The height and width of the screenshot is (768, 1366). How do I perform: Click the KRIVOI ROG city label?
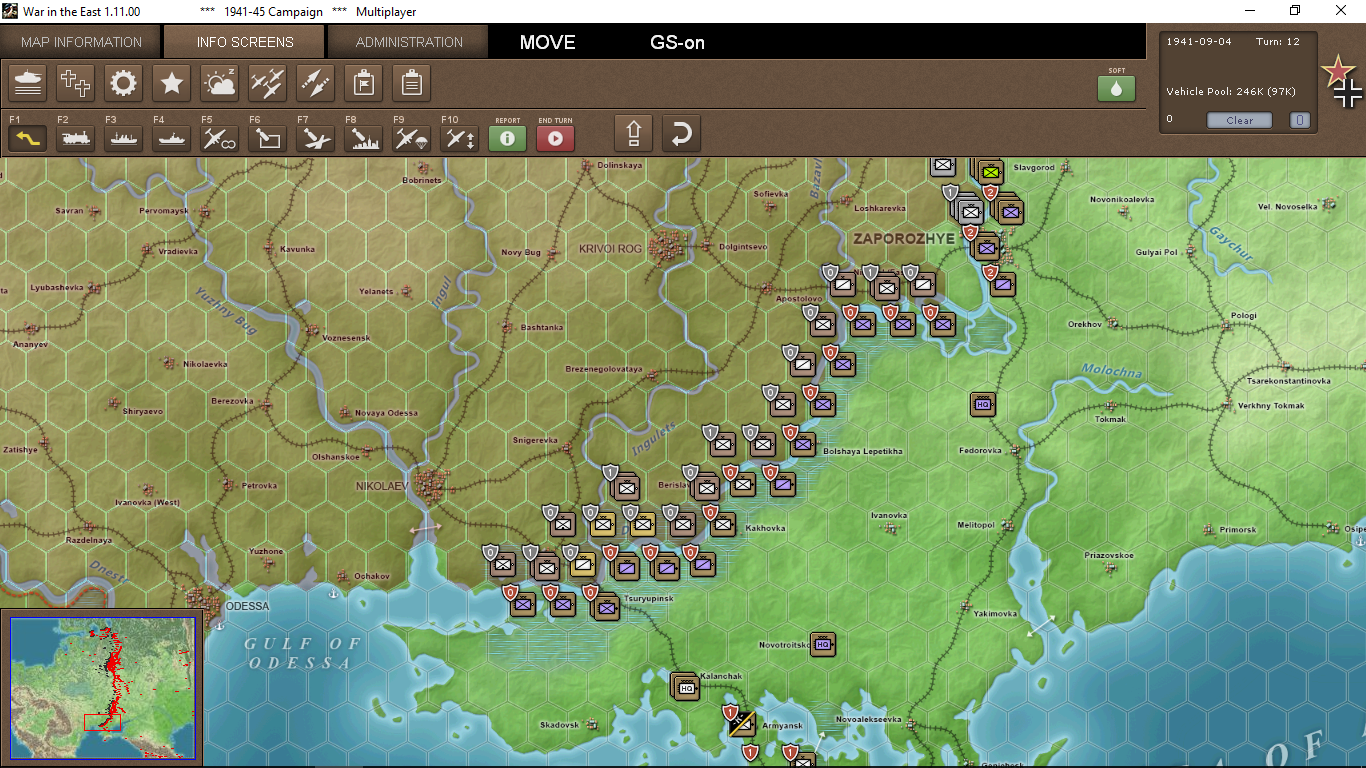[x=610, y=249]
